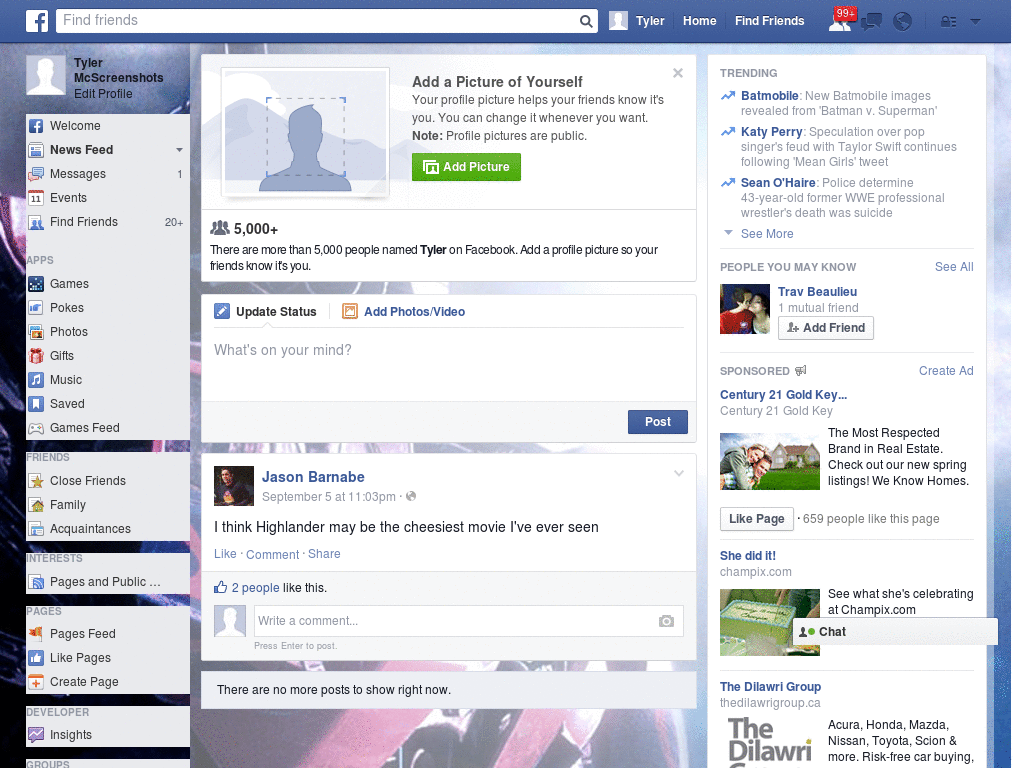Click She did it! ad title
This screenshot has height=768, width=1024.
[748, 556]
